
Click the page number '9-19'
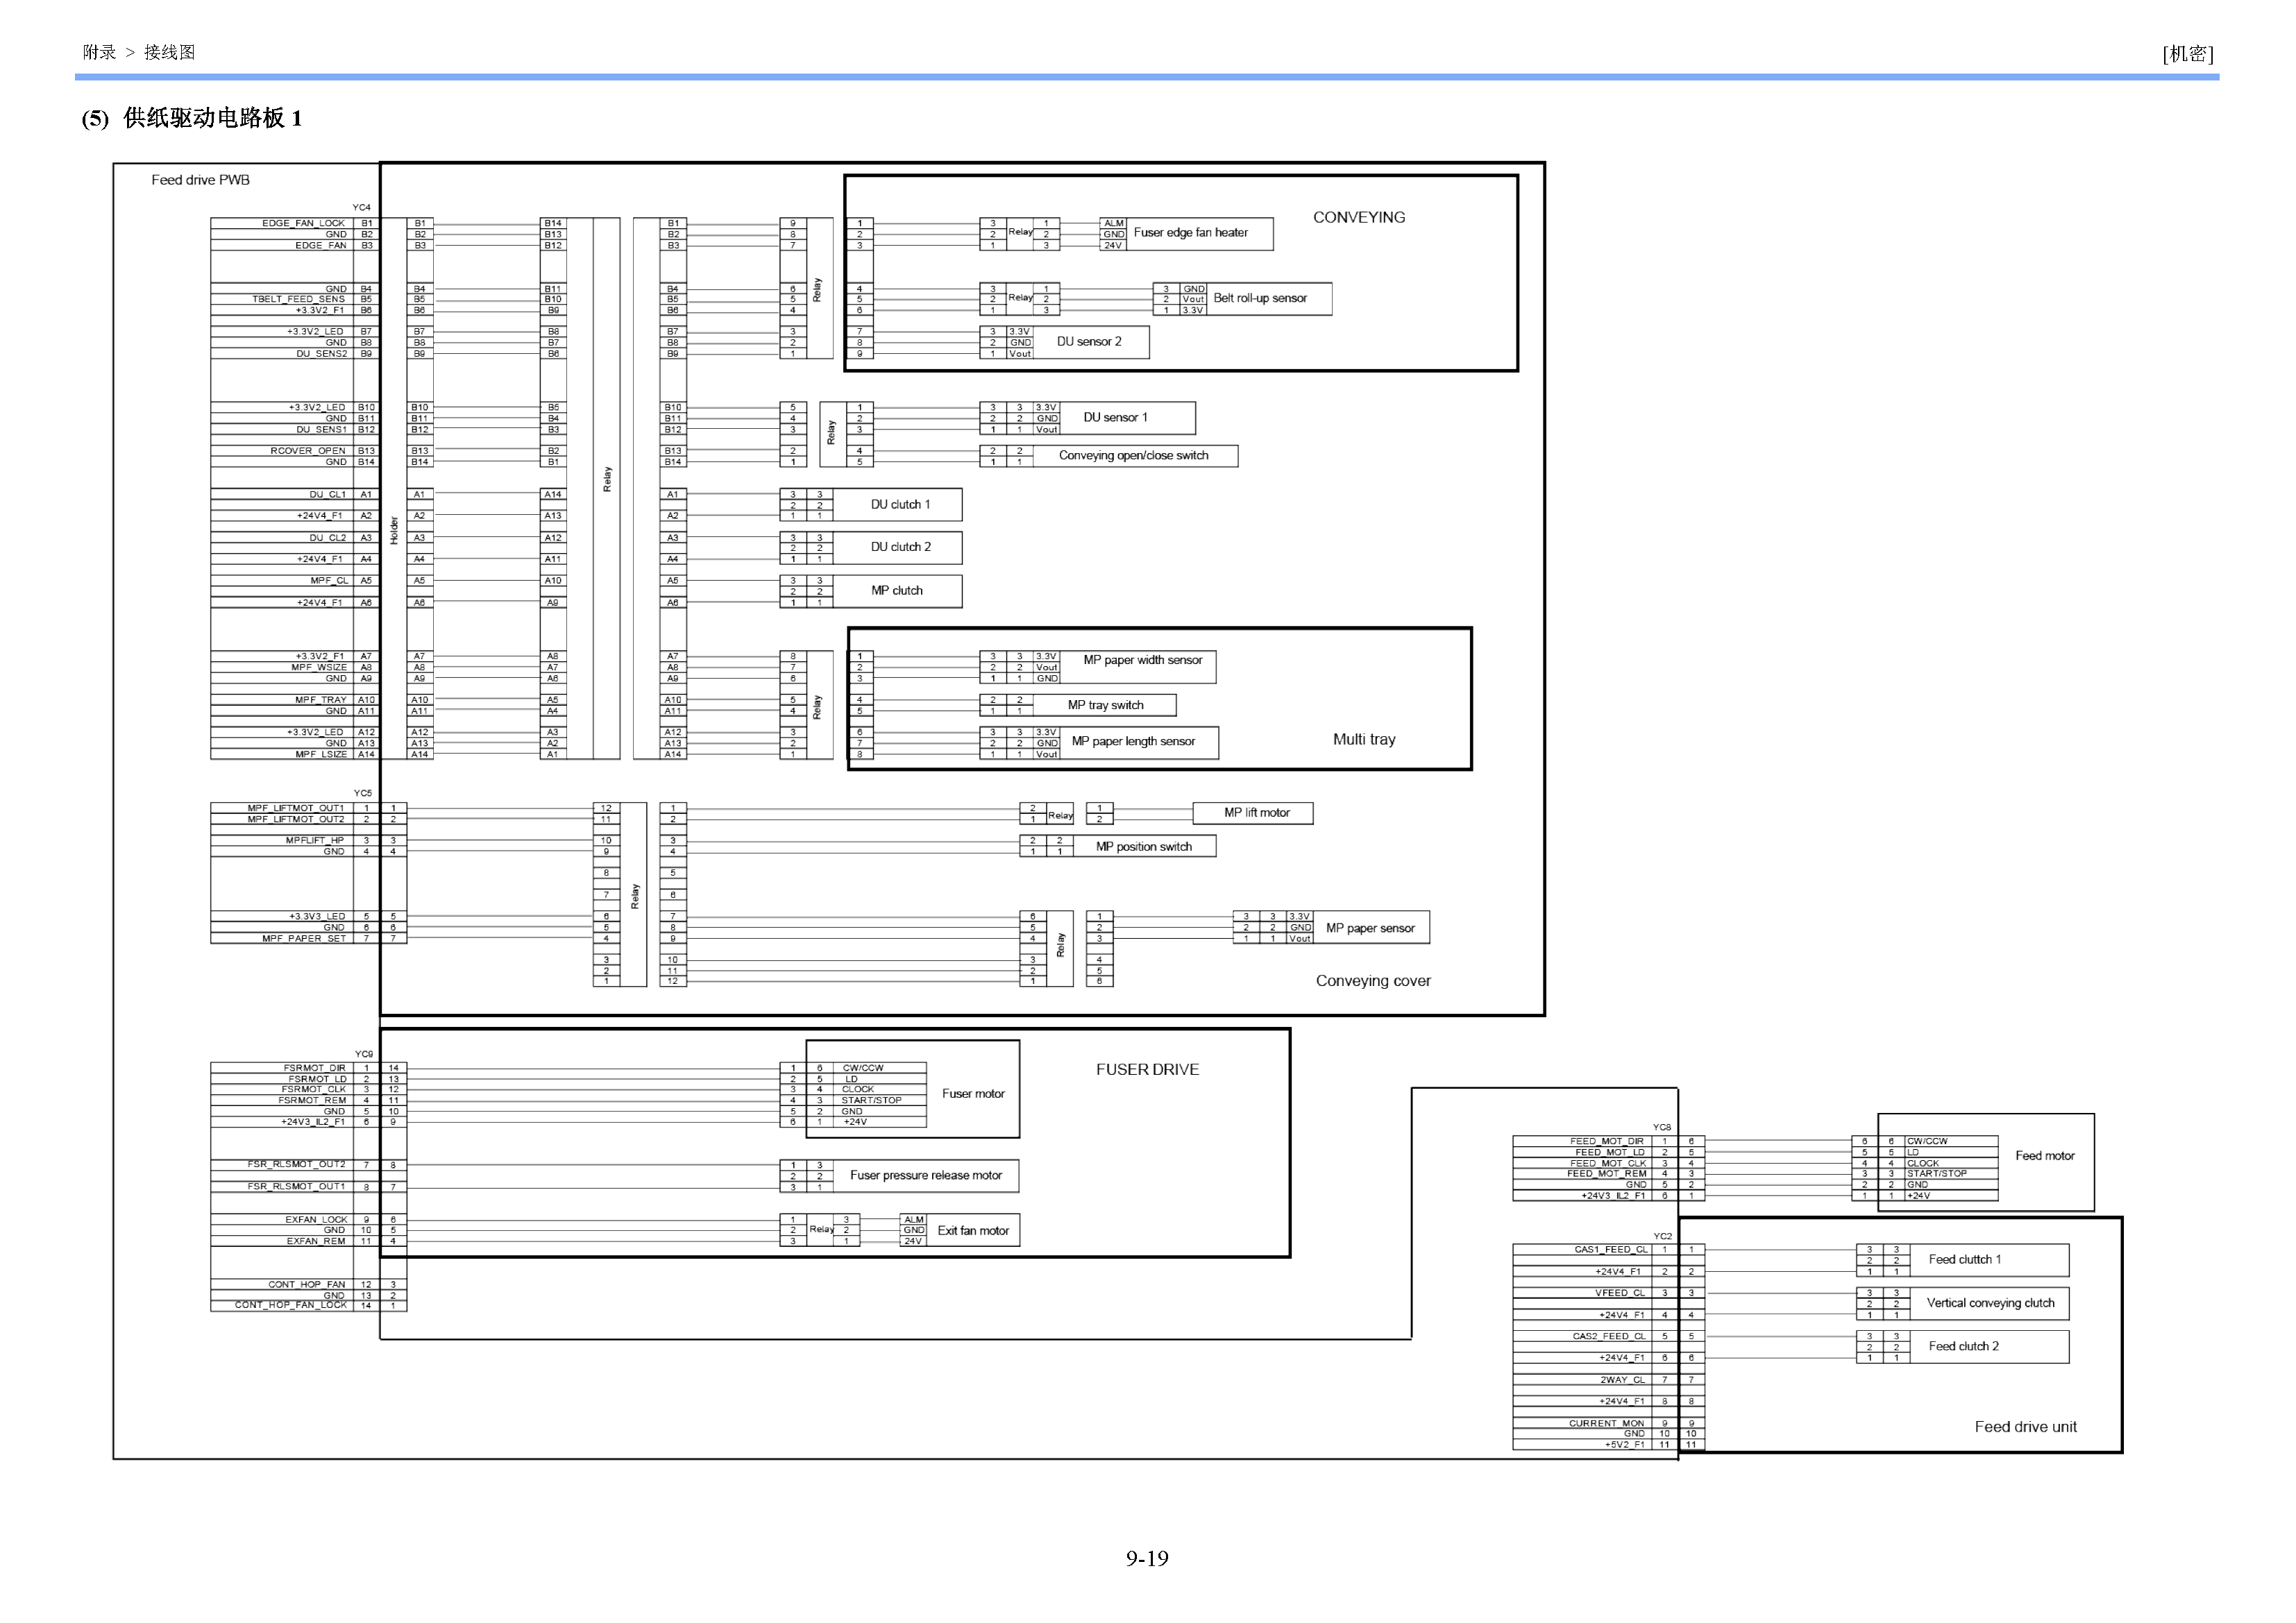pos(1147,1559)
